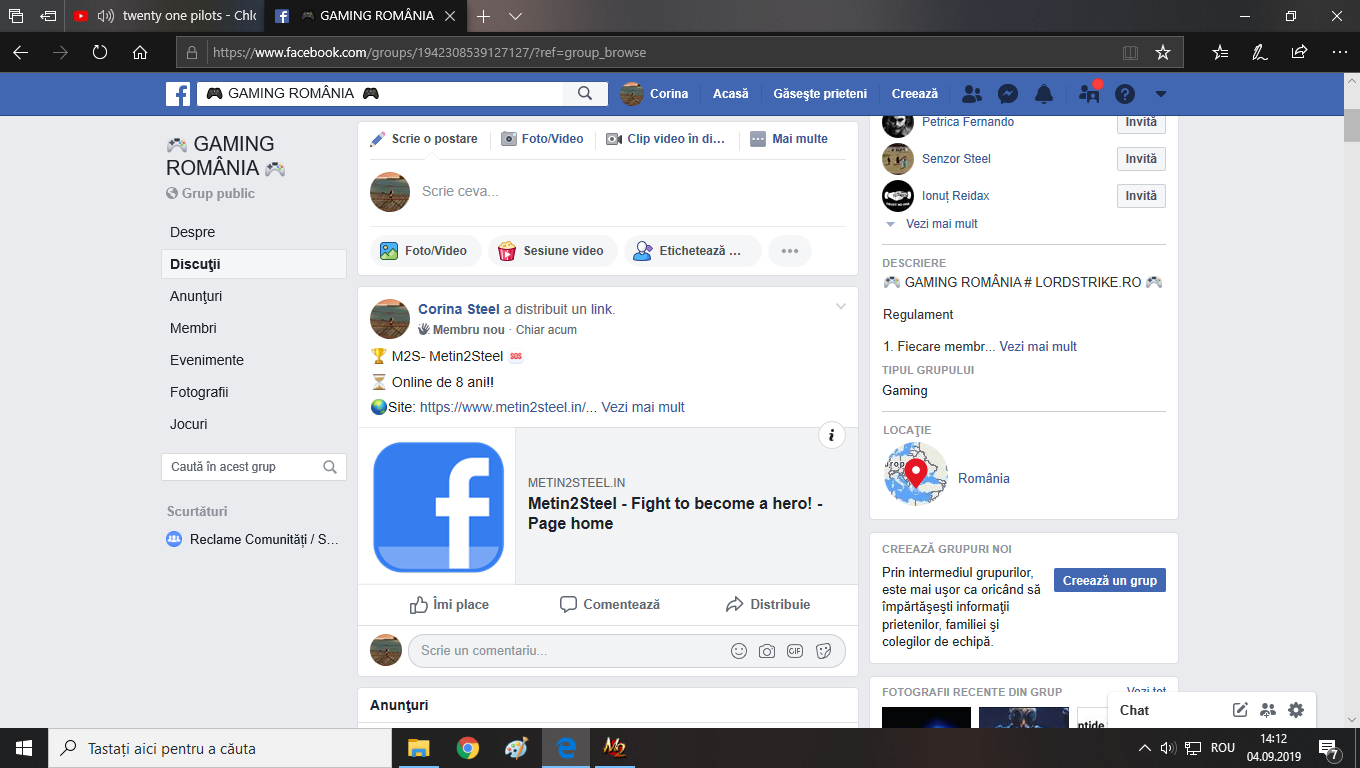
Task: Expand post text Vezi mai mult
Action: point(643,407)
